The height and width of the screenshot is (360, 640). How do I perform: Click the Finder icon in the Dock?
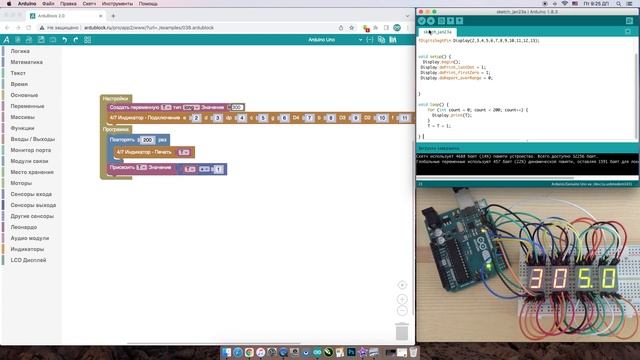pyautogui.click(x=226, y=352)
